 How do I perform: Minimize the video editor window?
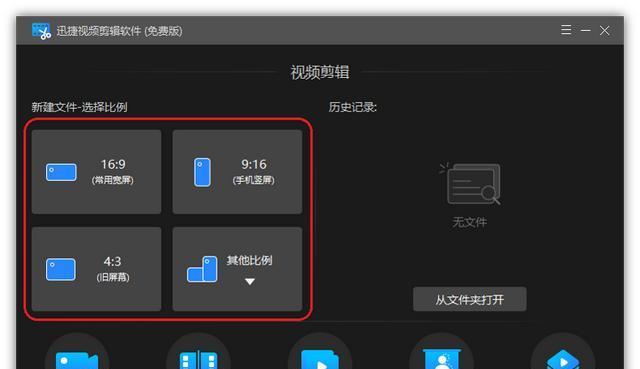click(x=585, y=30)
